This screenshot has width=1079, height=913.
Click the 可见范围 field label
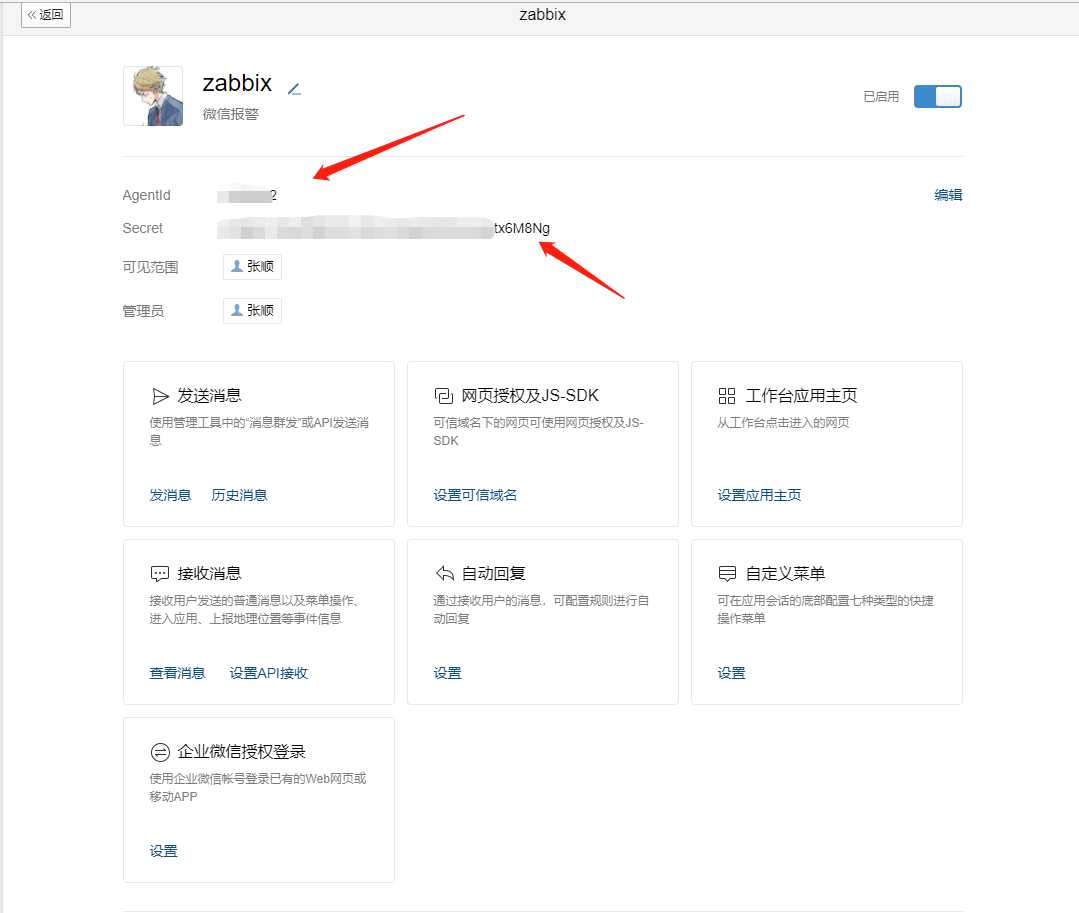[150, 267]
